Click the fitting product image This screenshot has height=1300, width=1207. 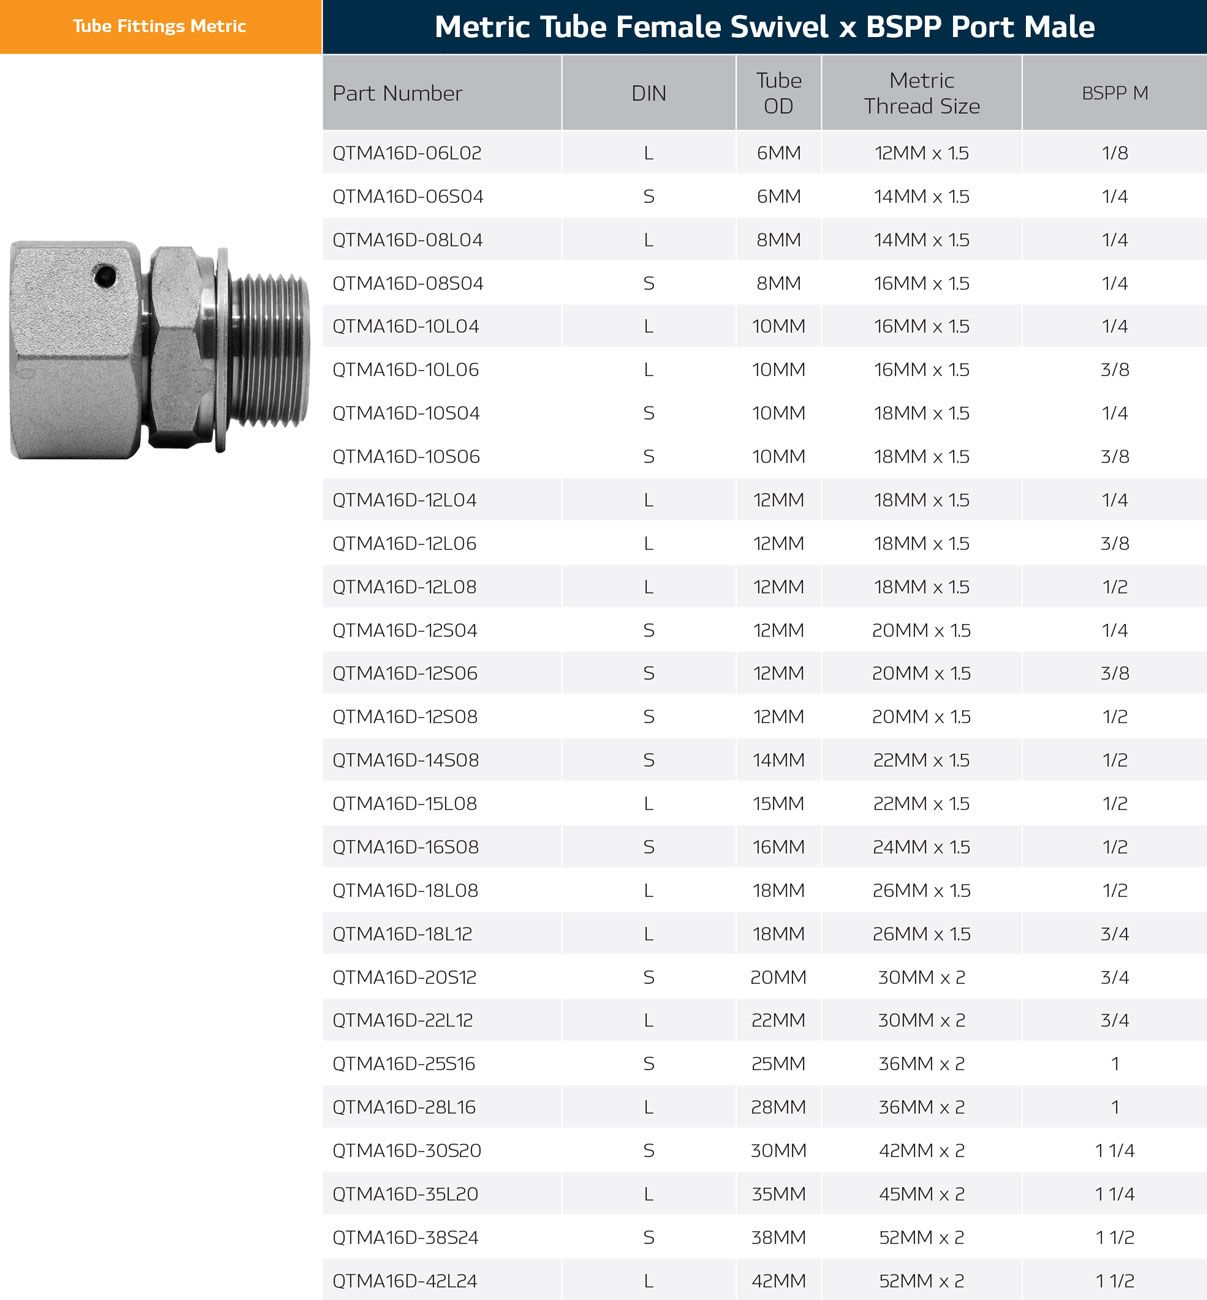pos(160,350)
